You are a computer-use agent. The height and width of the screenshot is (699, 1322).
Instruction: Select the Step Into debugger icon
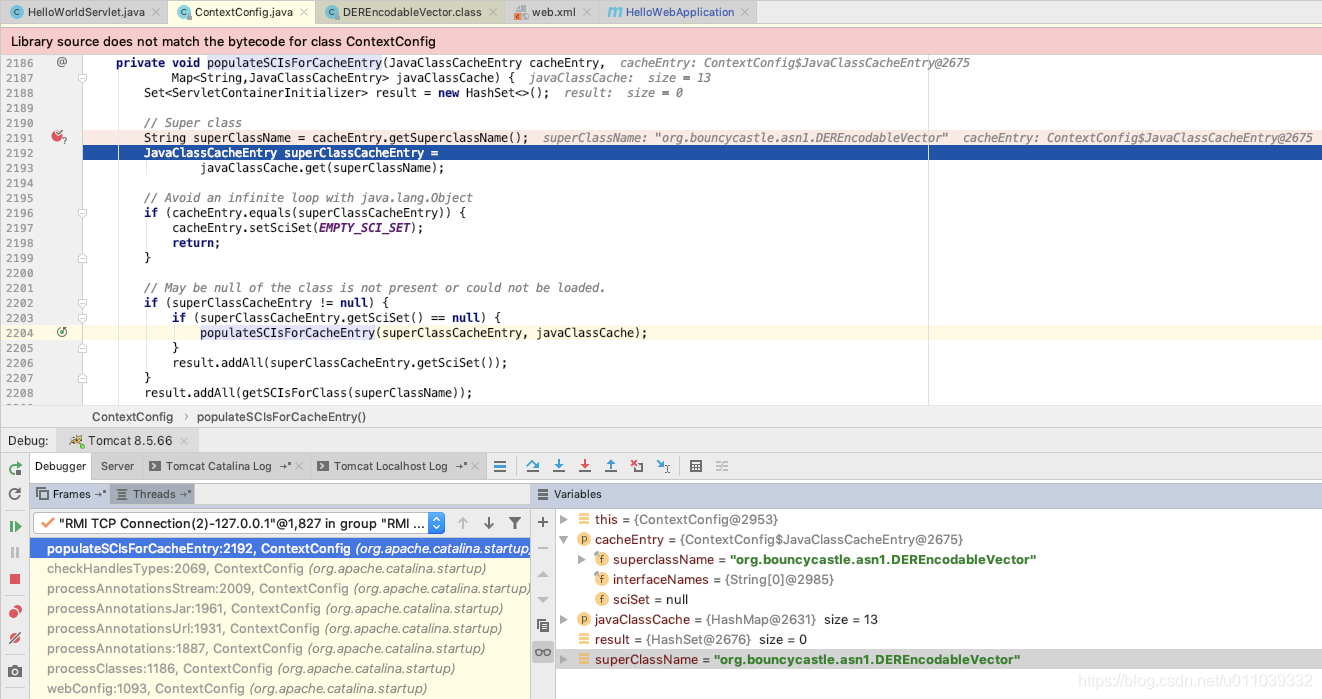[559, 465]
